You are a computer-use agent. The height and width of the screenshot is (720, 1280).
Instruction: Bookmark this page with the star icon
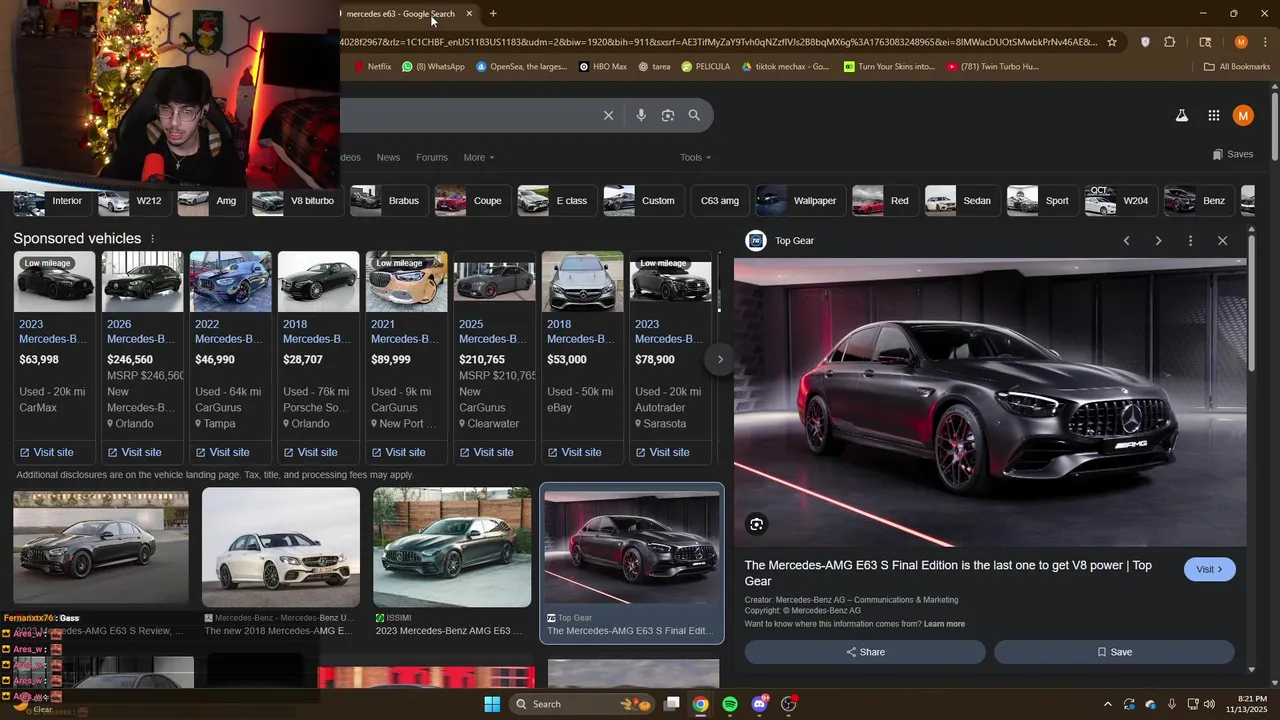1111,42
